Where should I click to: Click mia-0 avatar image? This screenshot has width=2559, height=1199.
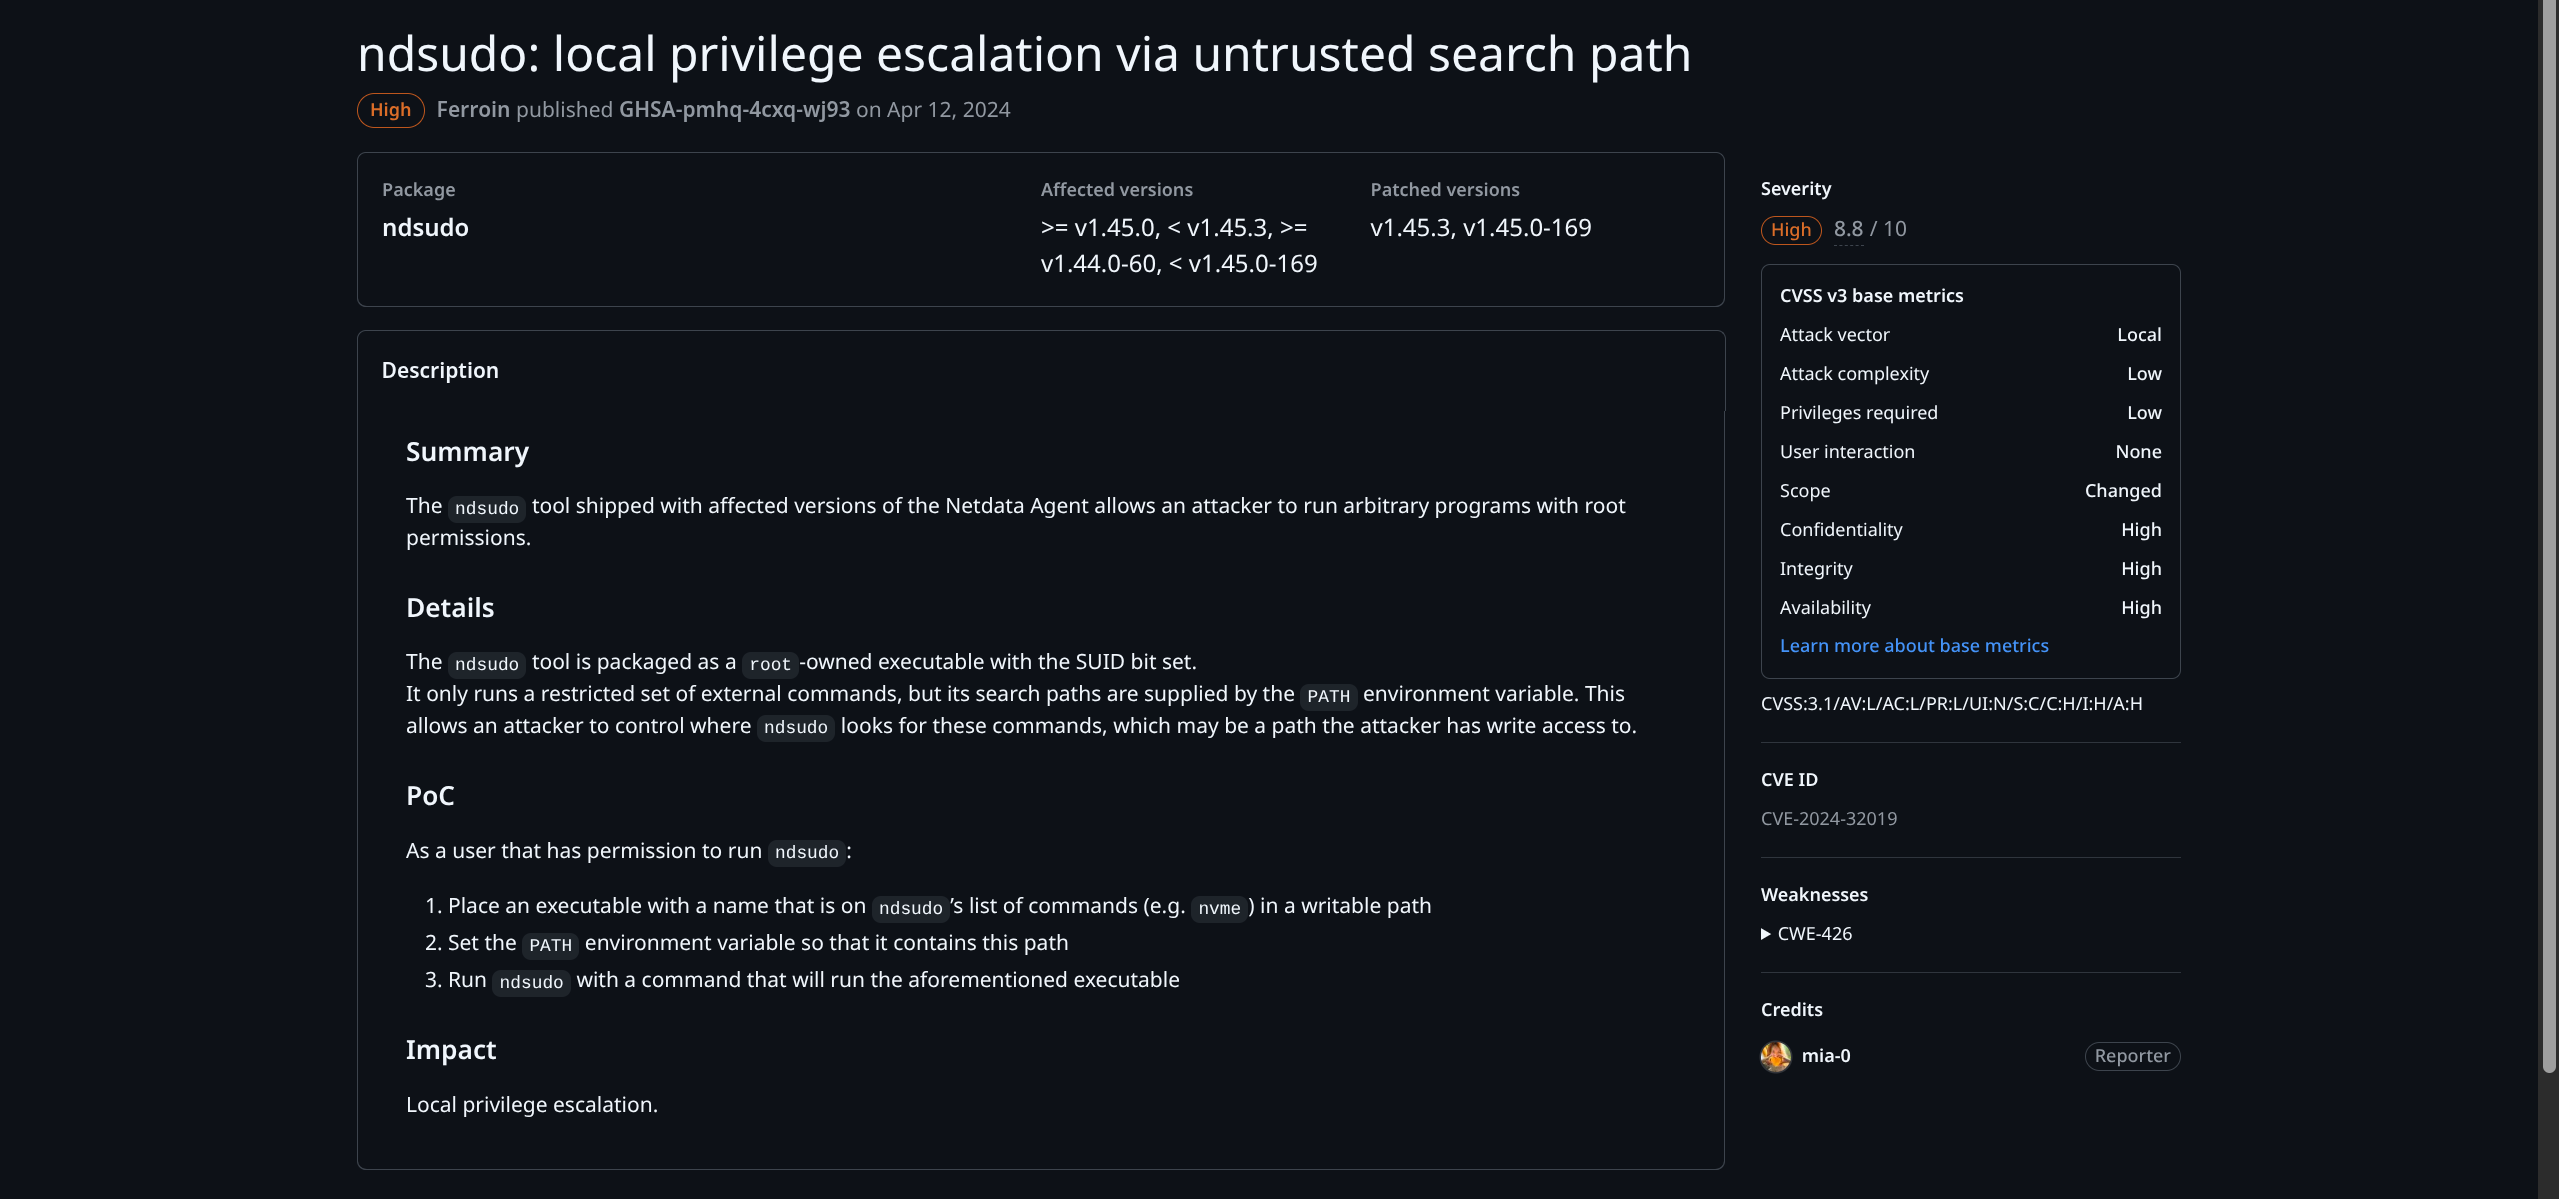tap(1775, 1056)
